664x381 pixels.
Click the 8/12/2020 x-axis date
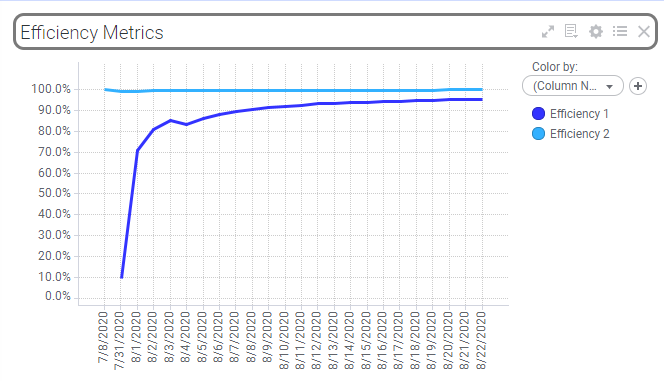317,341
